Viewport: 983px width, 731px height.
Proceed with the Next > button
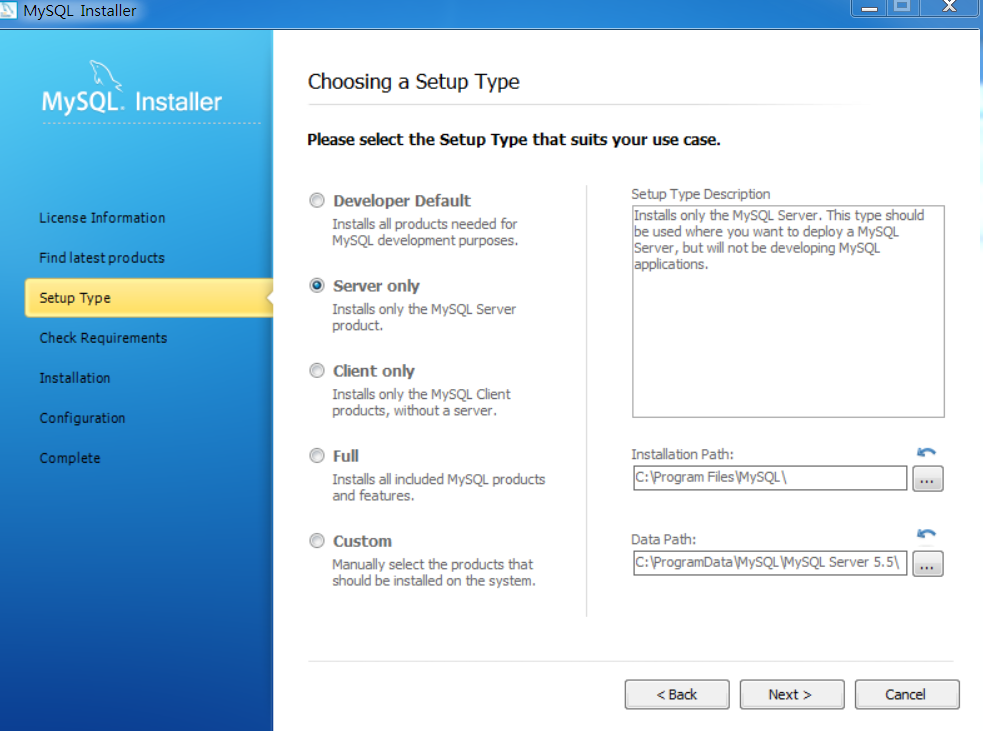792,695
